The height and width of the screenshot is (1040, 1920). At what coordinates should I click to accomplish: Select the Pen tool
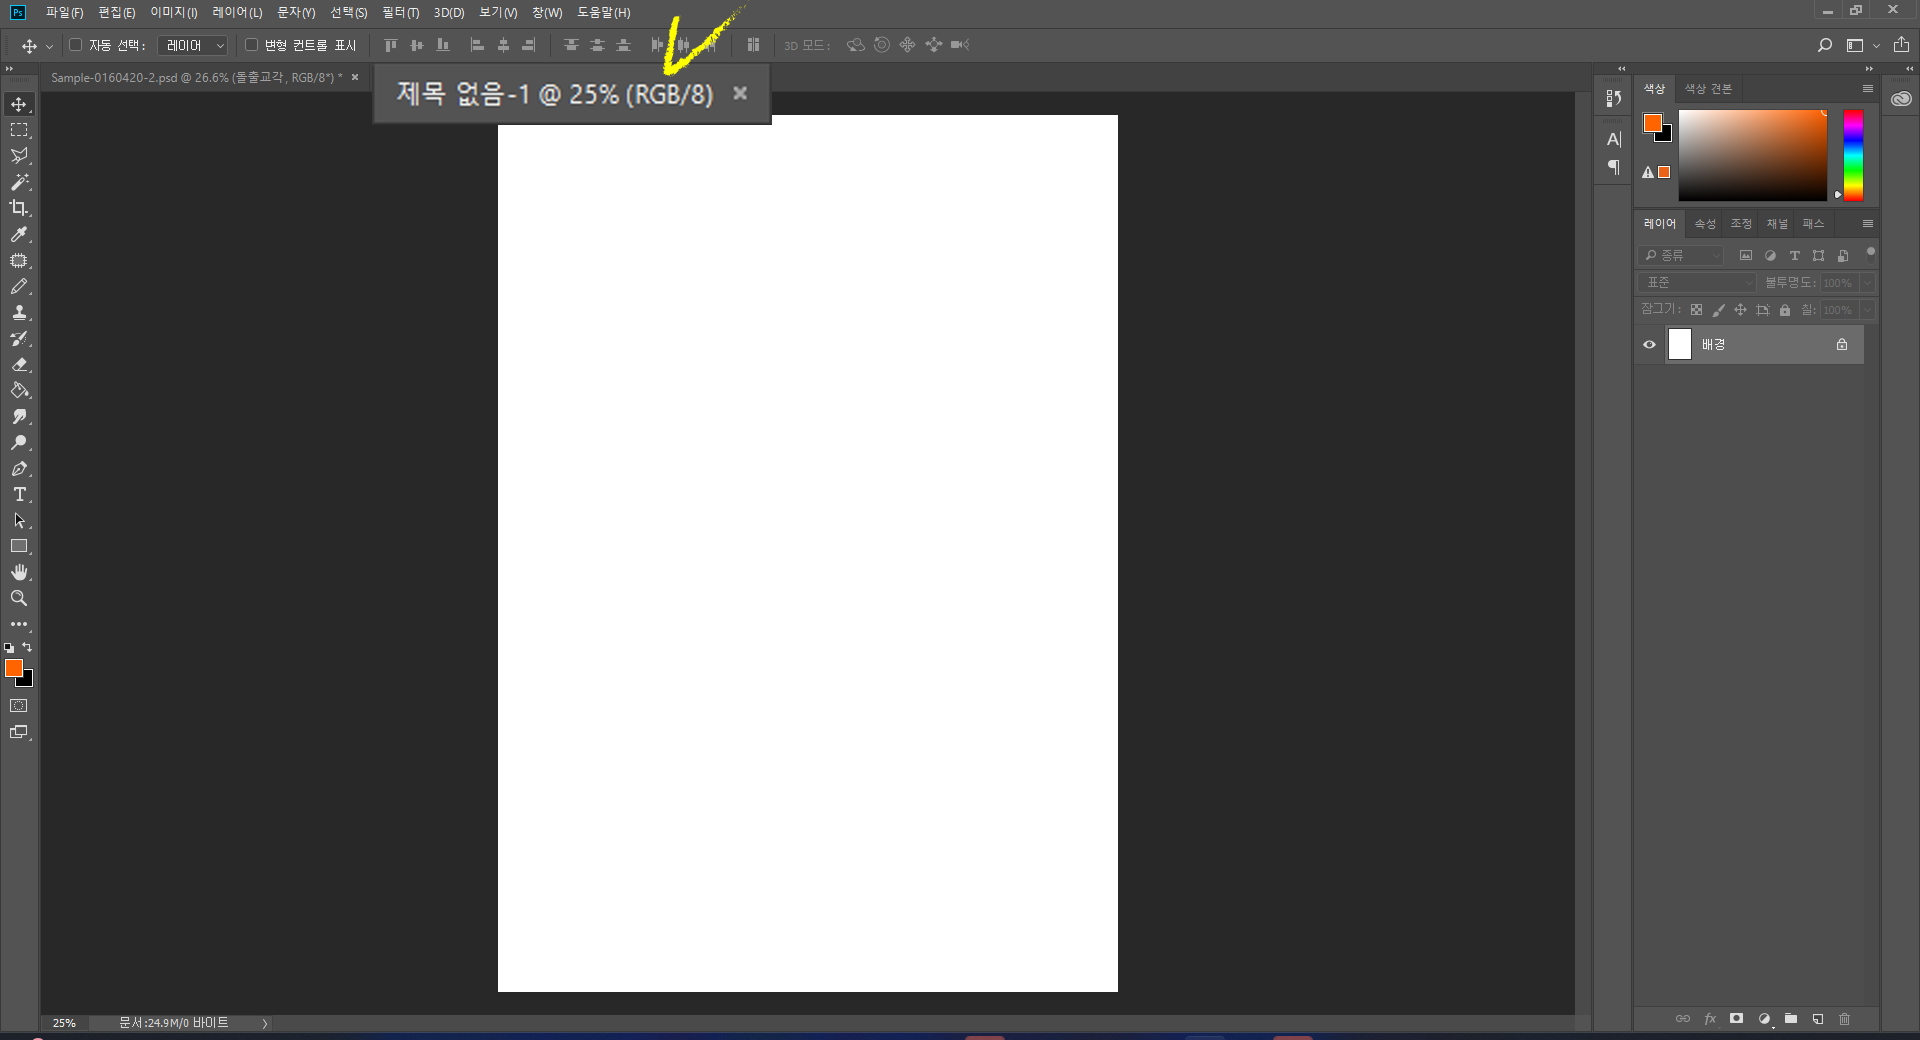pos(19,468)
